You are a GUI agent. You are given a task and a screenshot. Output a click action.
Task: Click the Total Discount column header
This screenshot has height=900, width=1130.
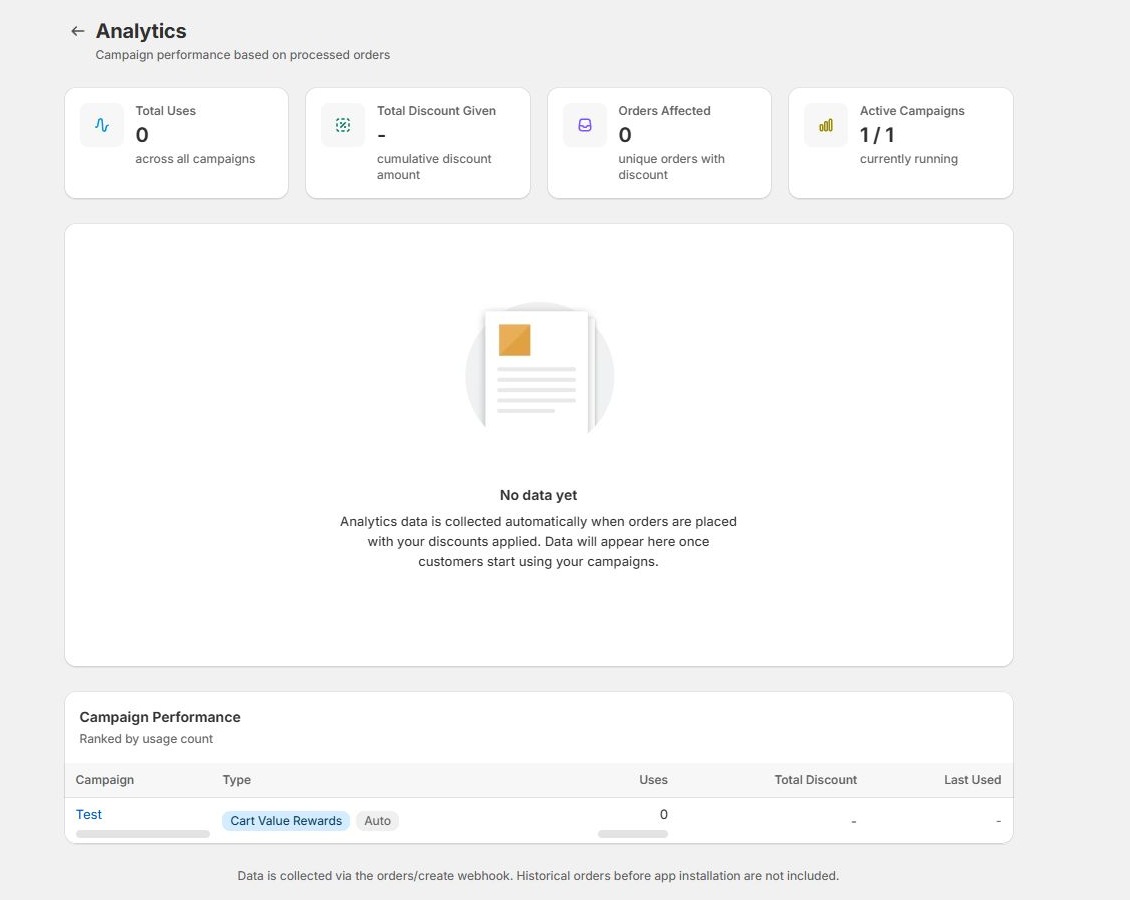(815, 780)
